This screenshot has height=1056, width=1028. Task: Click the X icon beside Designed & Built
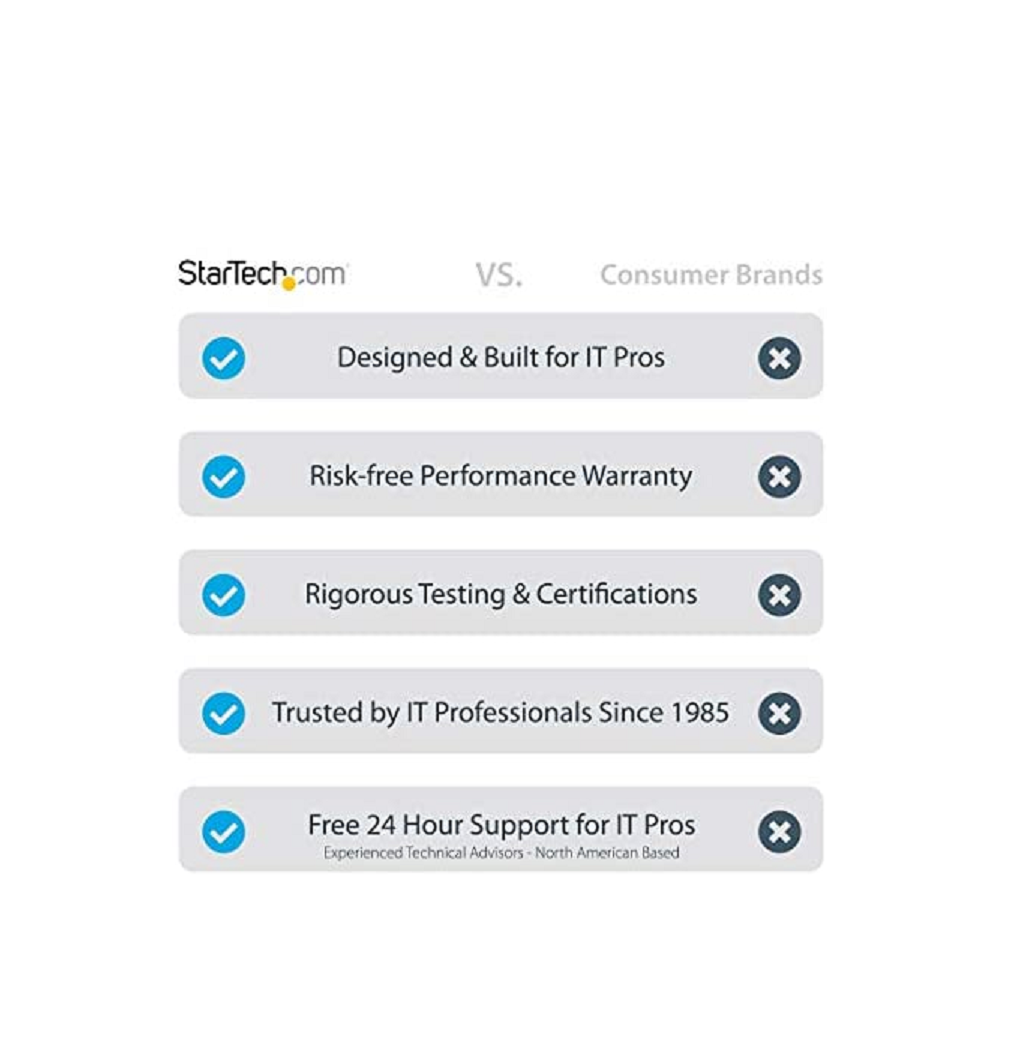779,358
